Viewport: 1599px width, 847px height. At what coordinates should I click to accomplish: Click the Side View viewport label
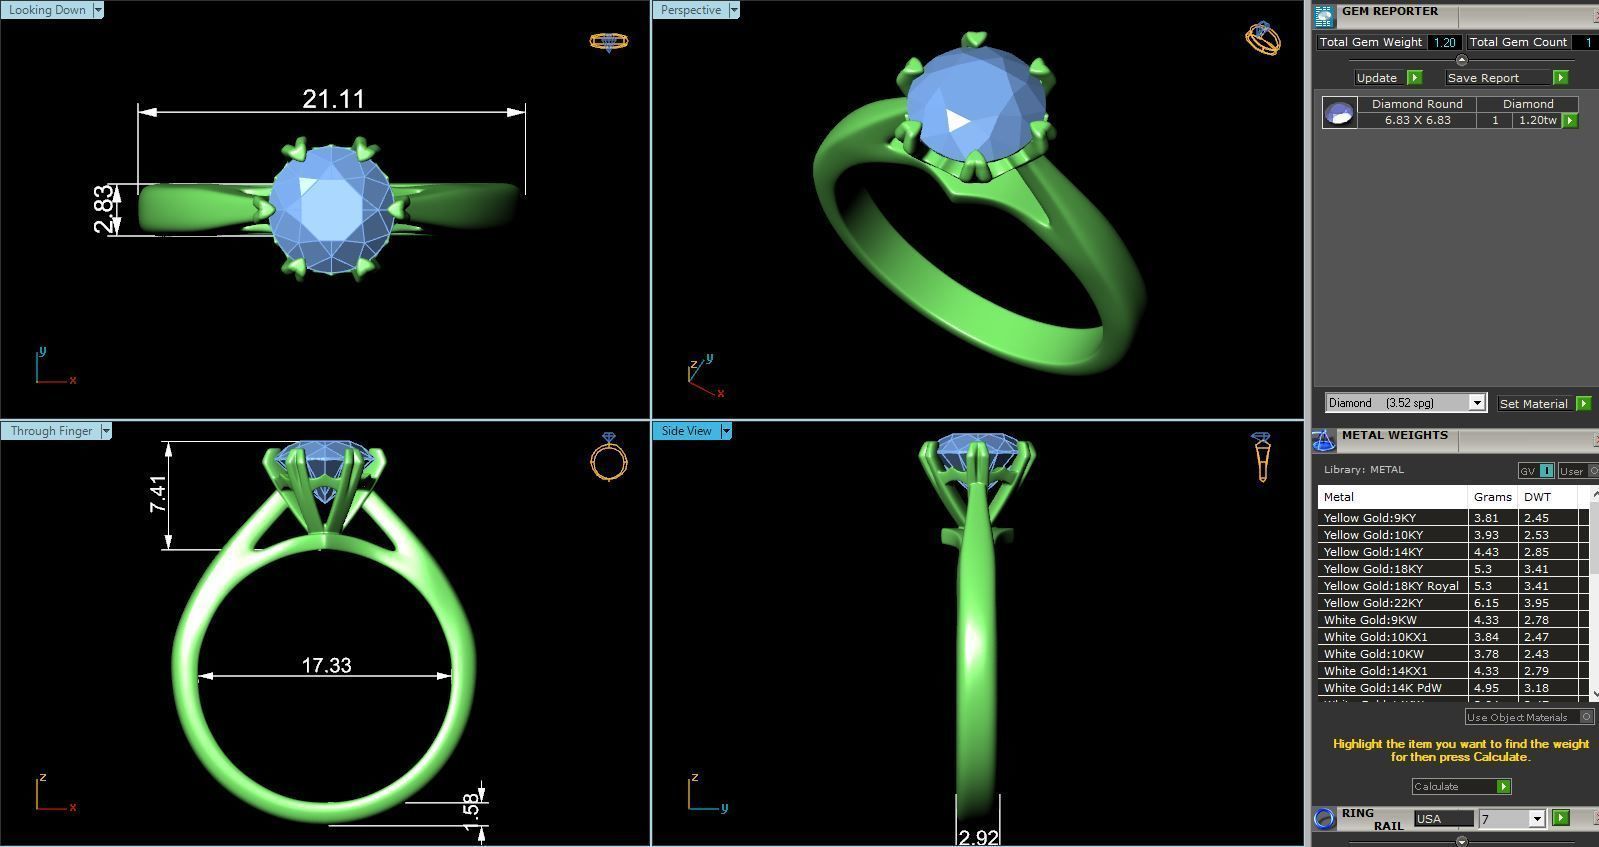tap(687, 431)
